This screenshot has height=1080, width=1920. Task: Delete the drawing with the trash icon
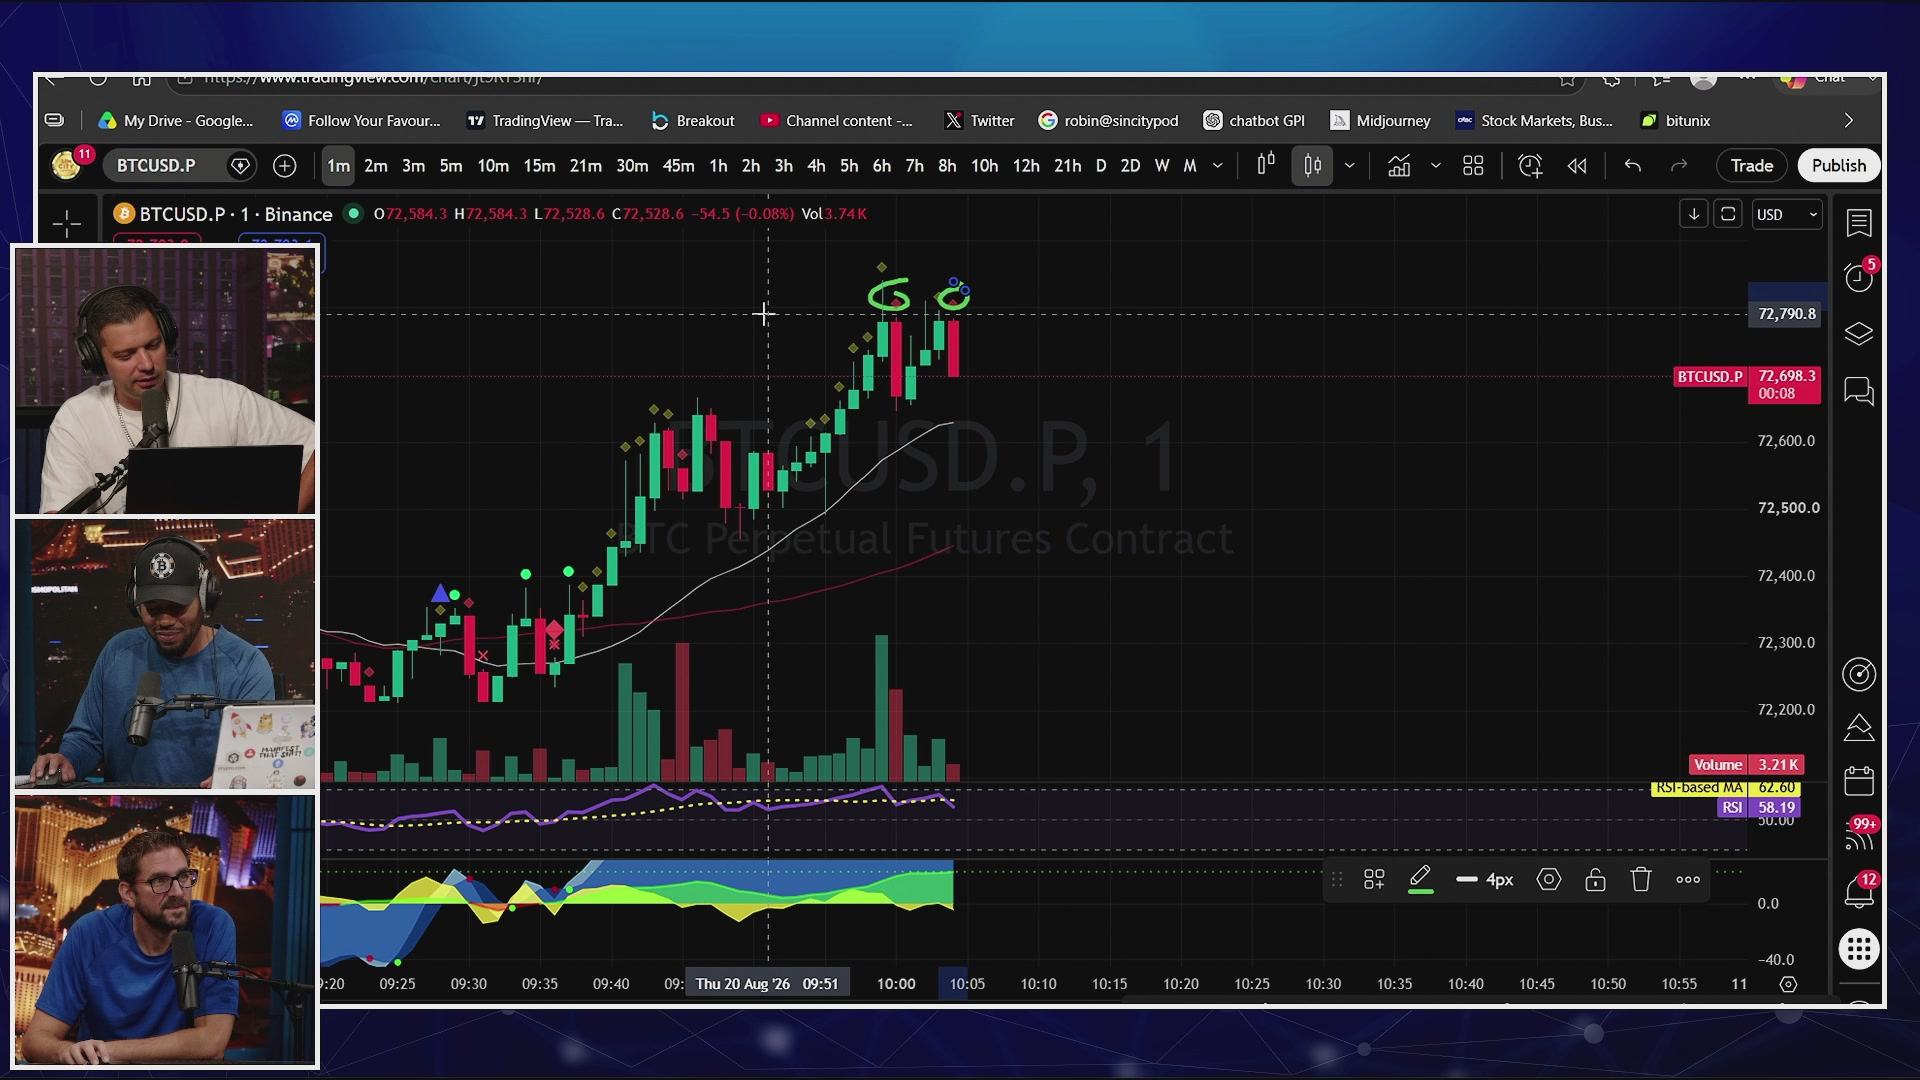point(1641,880)
